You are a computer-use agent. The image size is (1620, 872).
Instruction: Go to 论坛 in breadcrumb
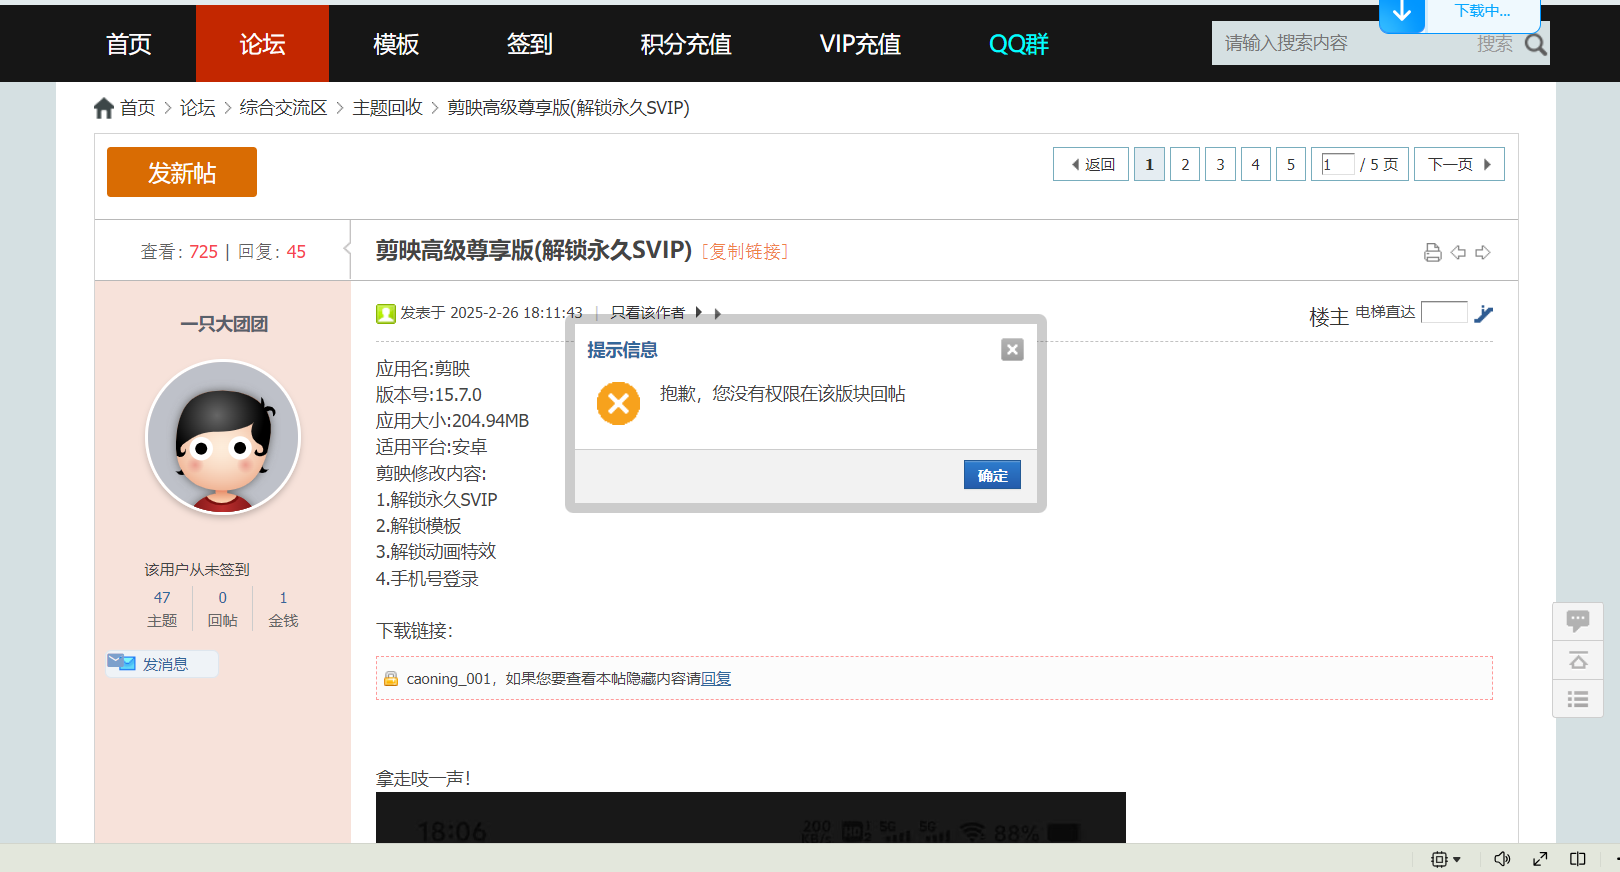(197, 108)
